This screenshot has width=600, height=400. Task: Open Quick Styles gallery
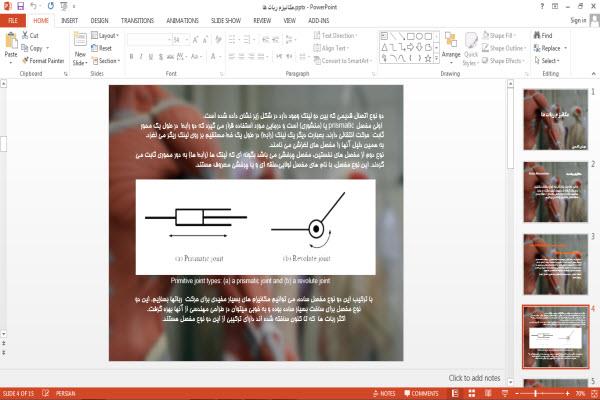pos(471,49)
